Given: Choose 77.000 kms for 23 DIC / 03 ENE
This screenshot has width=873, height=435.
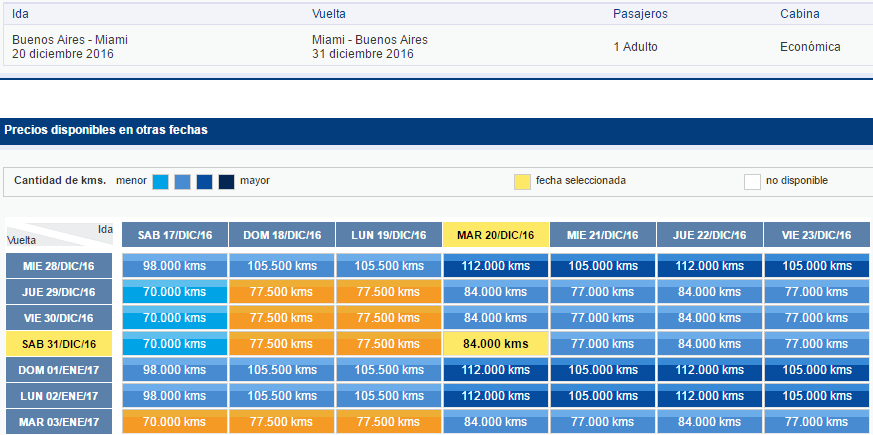Looking at the screenshot, I should [817, 422].
